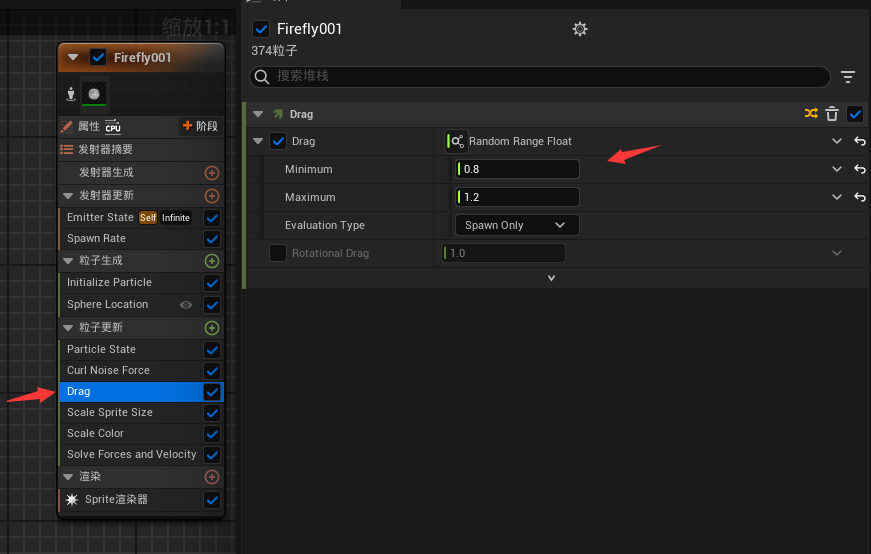Click the Sprite renderer starburst icon
Screen dimensions: 871x554
[72, 500]
